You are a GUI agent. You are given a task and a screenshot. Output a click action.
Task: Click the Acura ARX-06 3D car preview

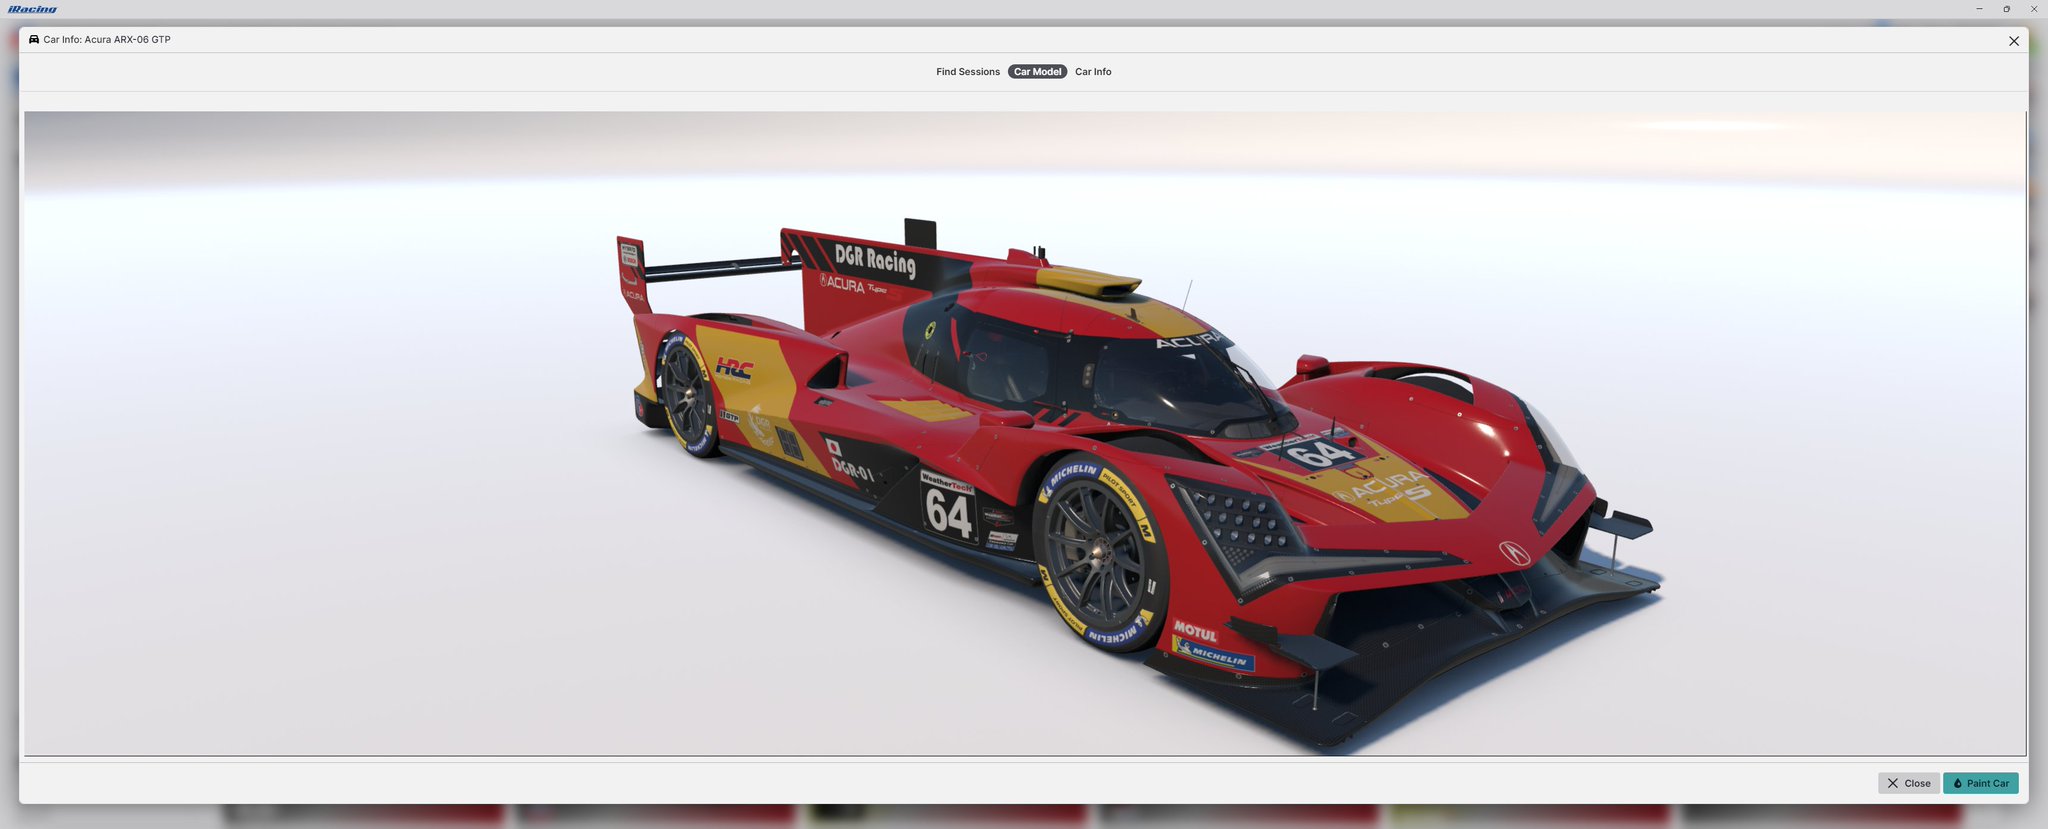click(1025, 433)
